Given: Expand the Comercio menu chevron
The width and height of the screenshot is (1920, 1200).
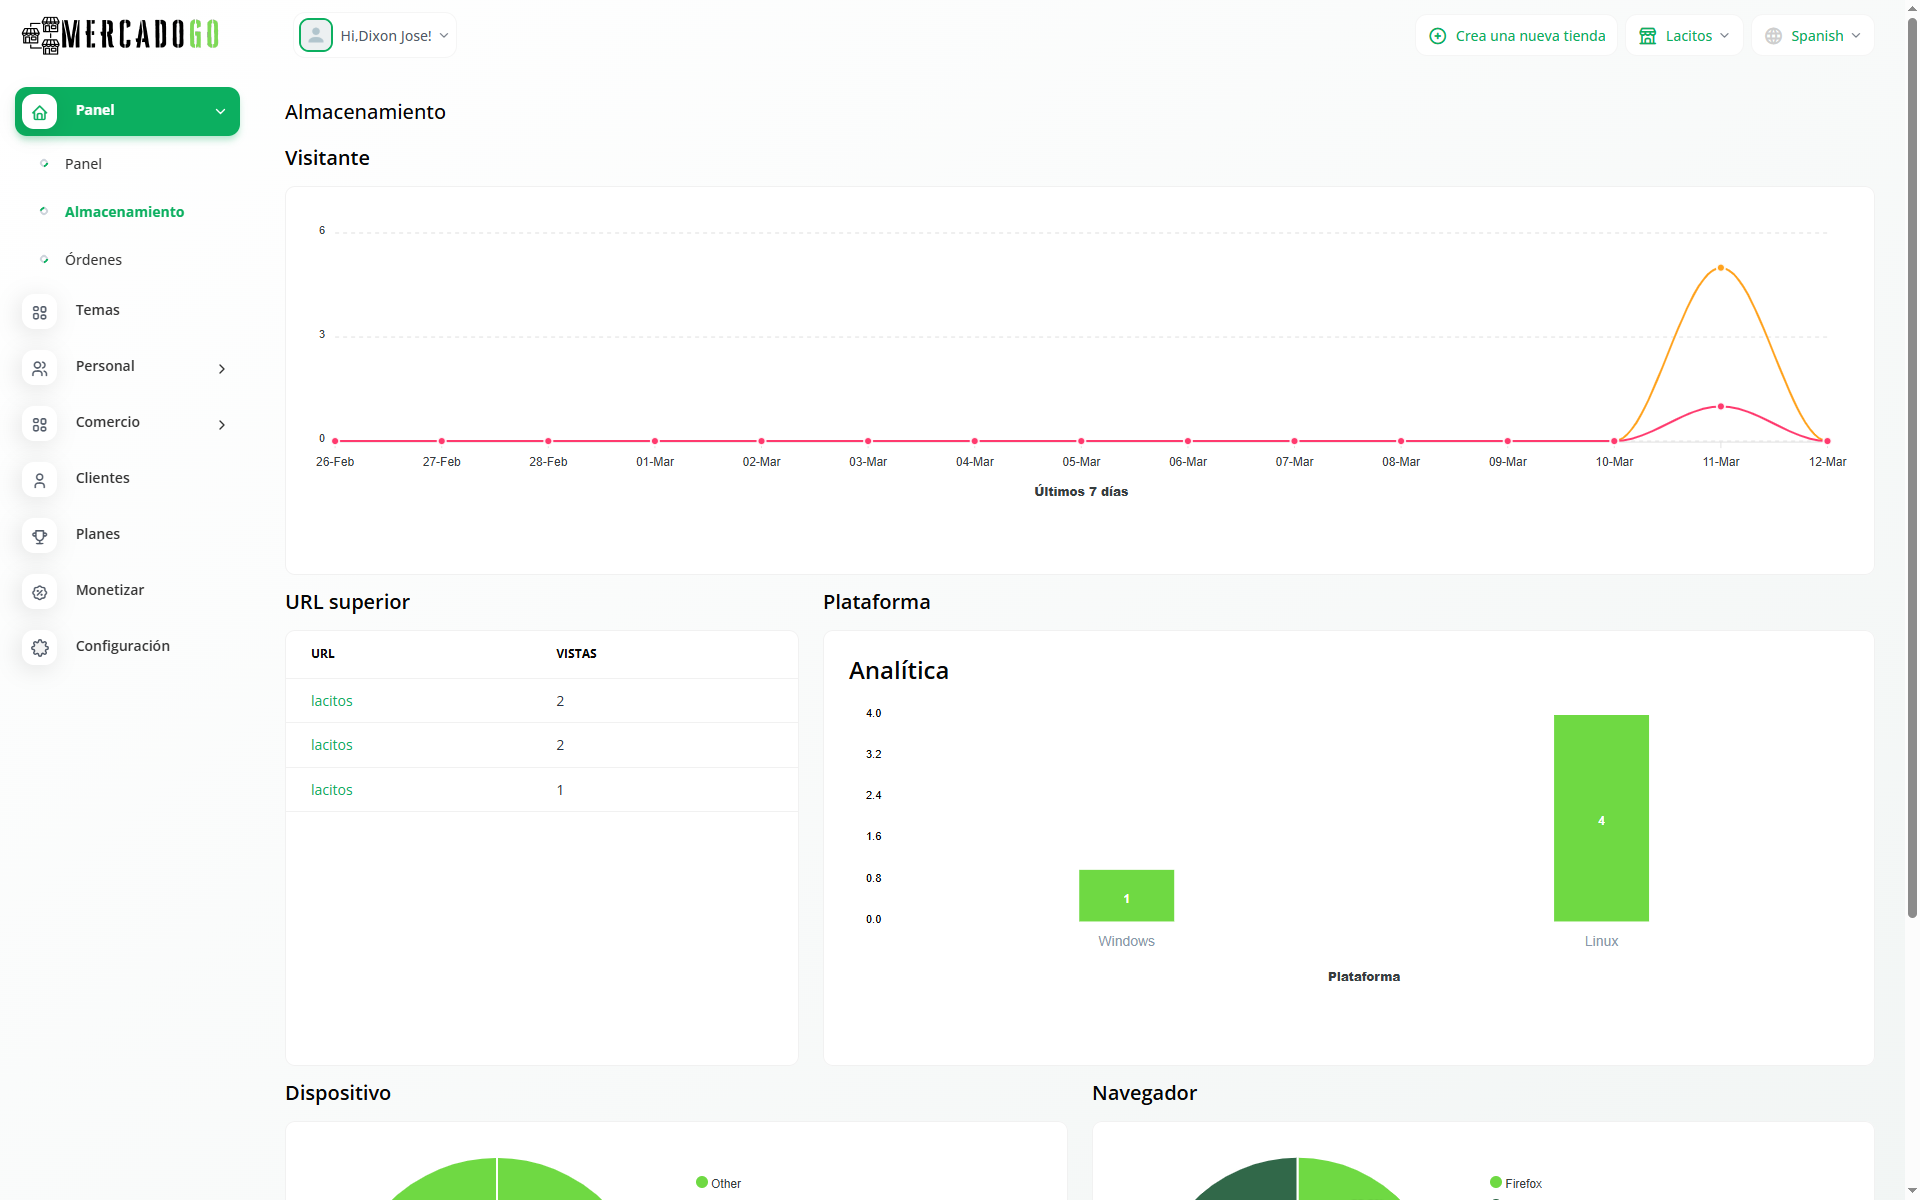Looking at the screenshot, I should click(x=222, y=425).
